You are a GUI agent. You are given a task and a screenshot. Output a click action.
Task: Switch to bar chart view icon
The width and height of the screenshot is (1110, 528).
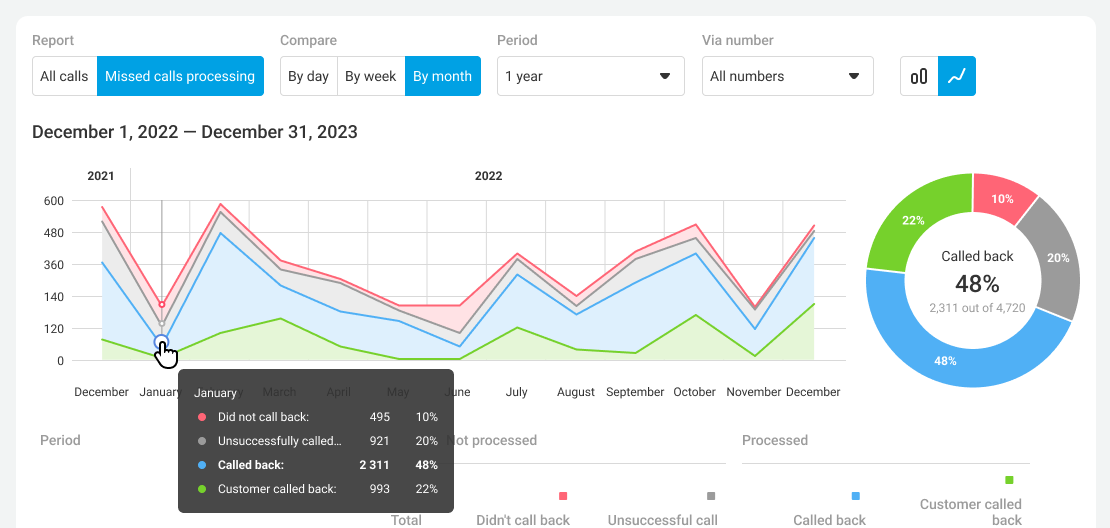click(919, 76)
